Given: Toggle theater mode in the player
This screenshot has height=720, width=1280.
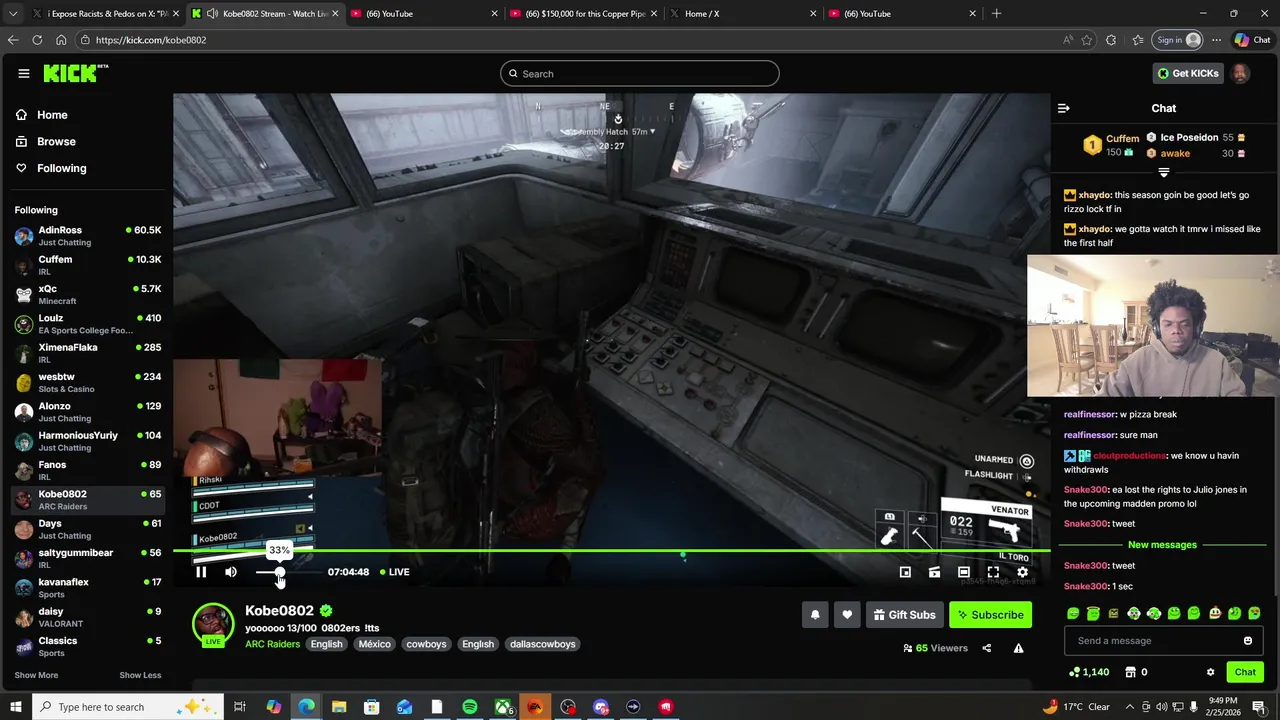Looking at the screenshot, I should point(964,572).
